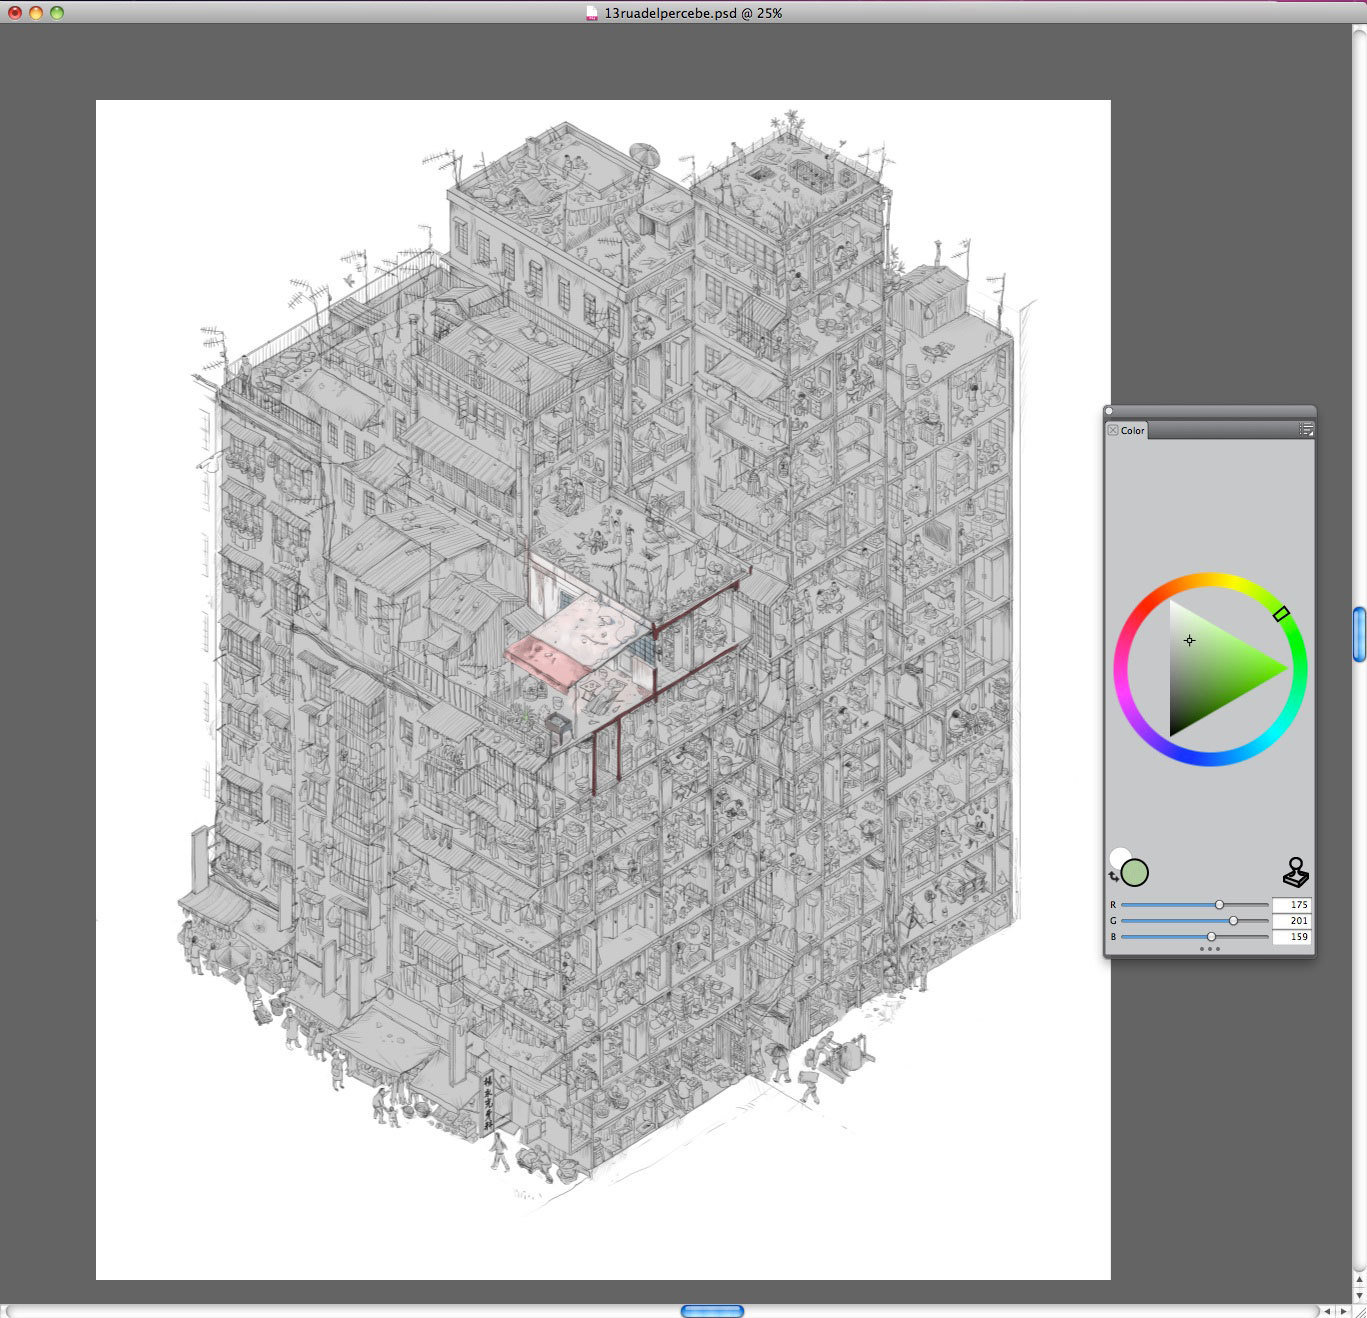Click the R value field showing 175
The width and height of the screenshot is (1367, 1318).
pos(1291,904)
